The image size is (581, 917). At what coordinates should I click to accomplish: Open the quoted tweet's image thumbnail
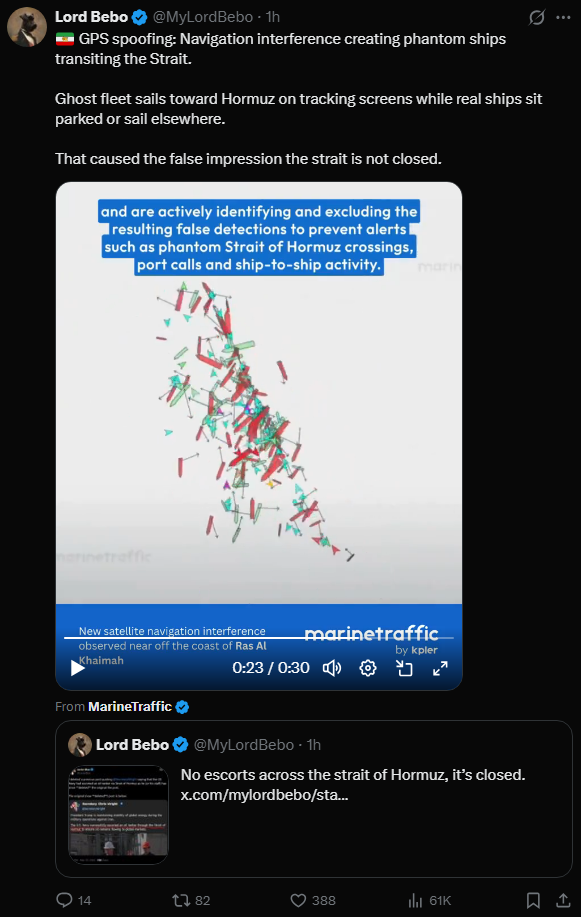click(118, 814)
